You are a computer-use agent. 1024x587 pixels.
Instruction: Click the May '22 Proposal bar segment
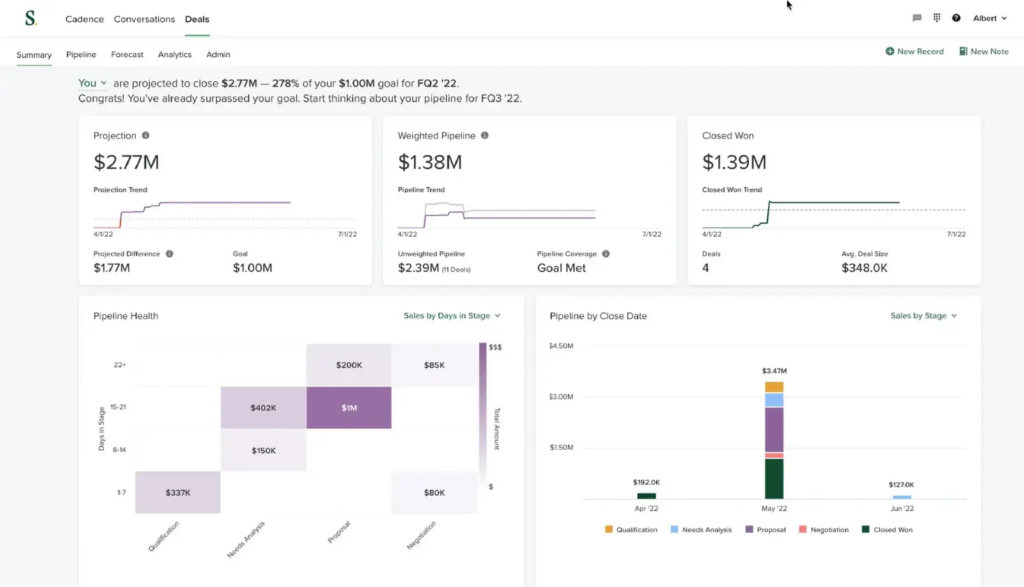(x=774, y=430)
